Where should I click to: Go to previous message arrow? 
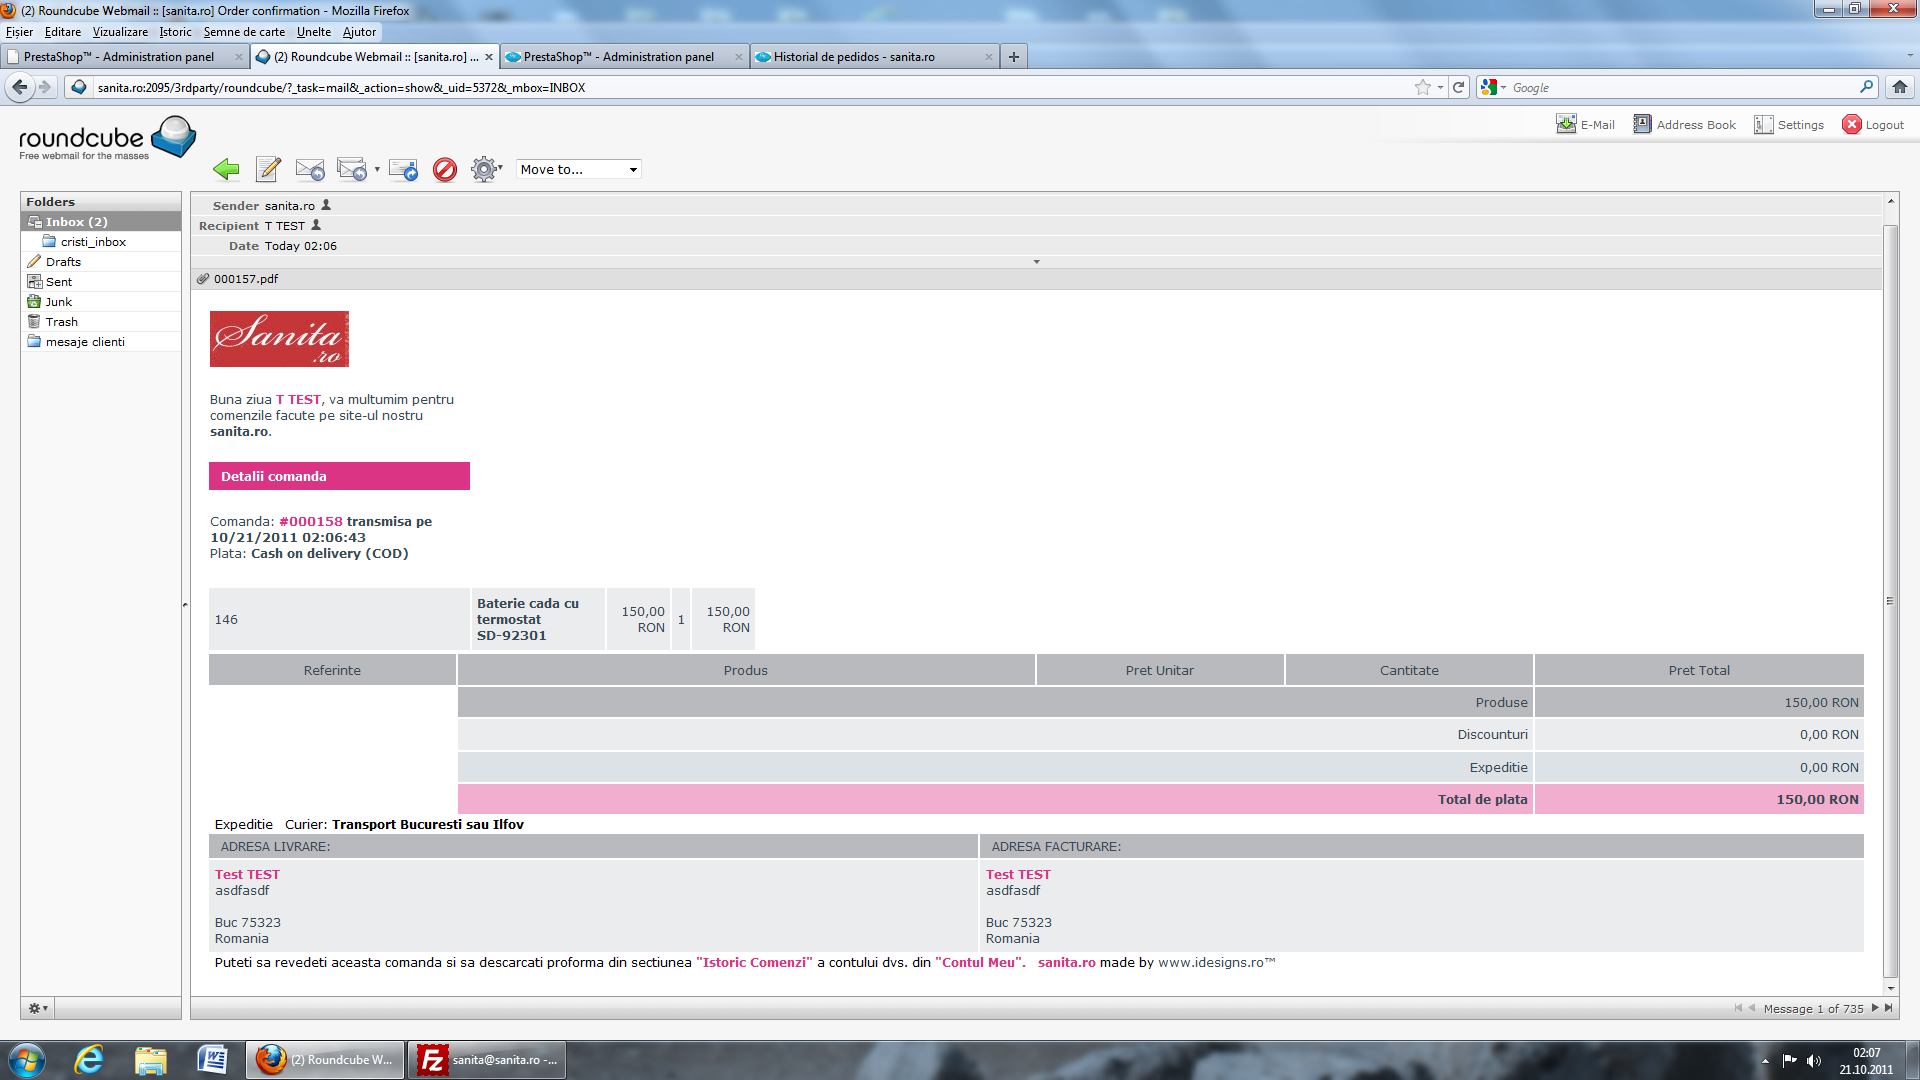(x=1752, y=1008)
